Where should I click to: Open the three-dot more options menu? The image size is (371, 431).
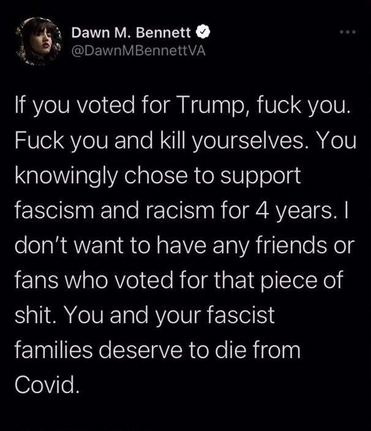pos(348,32)
